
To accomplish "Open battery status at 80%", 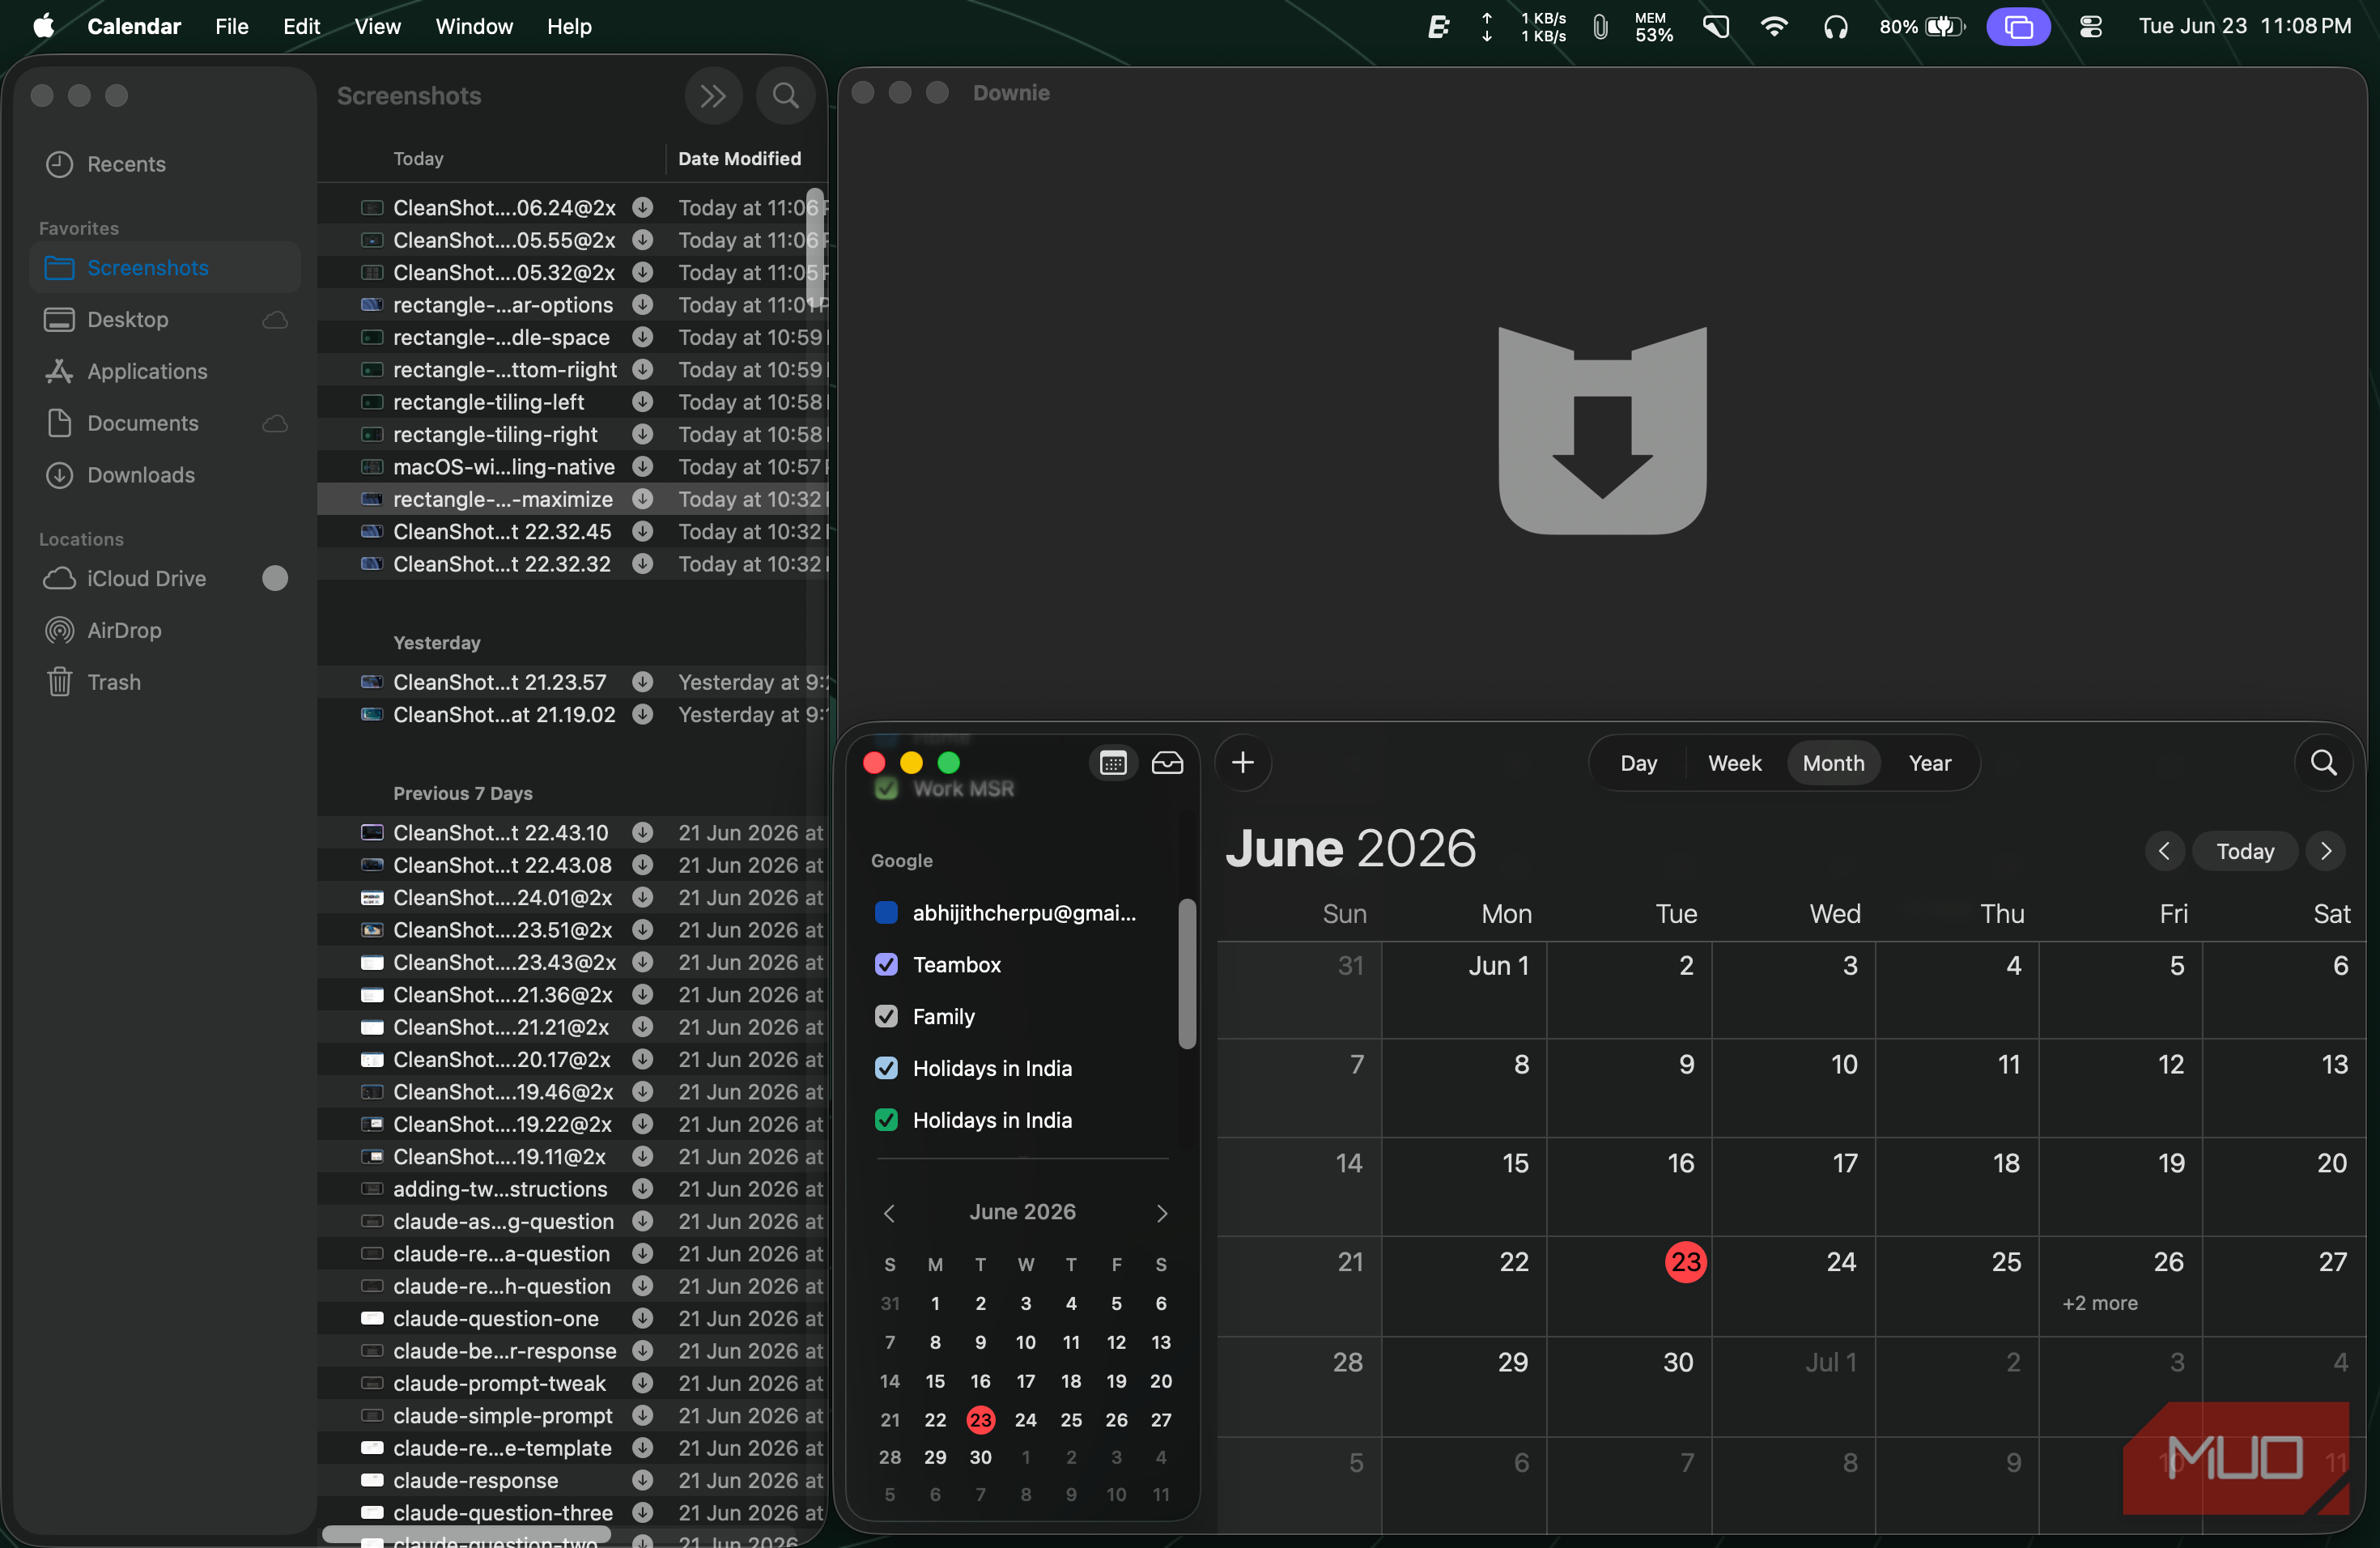I will [x=1922, y=27].
